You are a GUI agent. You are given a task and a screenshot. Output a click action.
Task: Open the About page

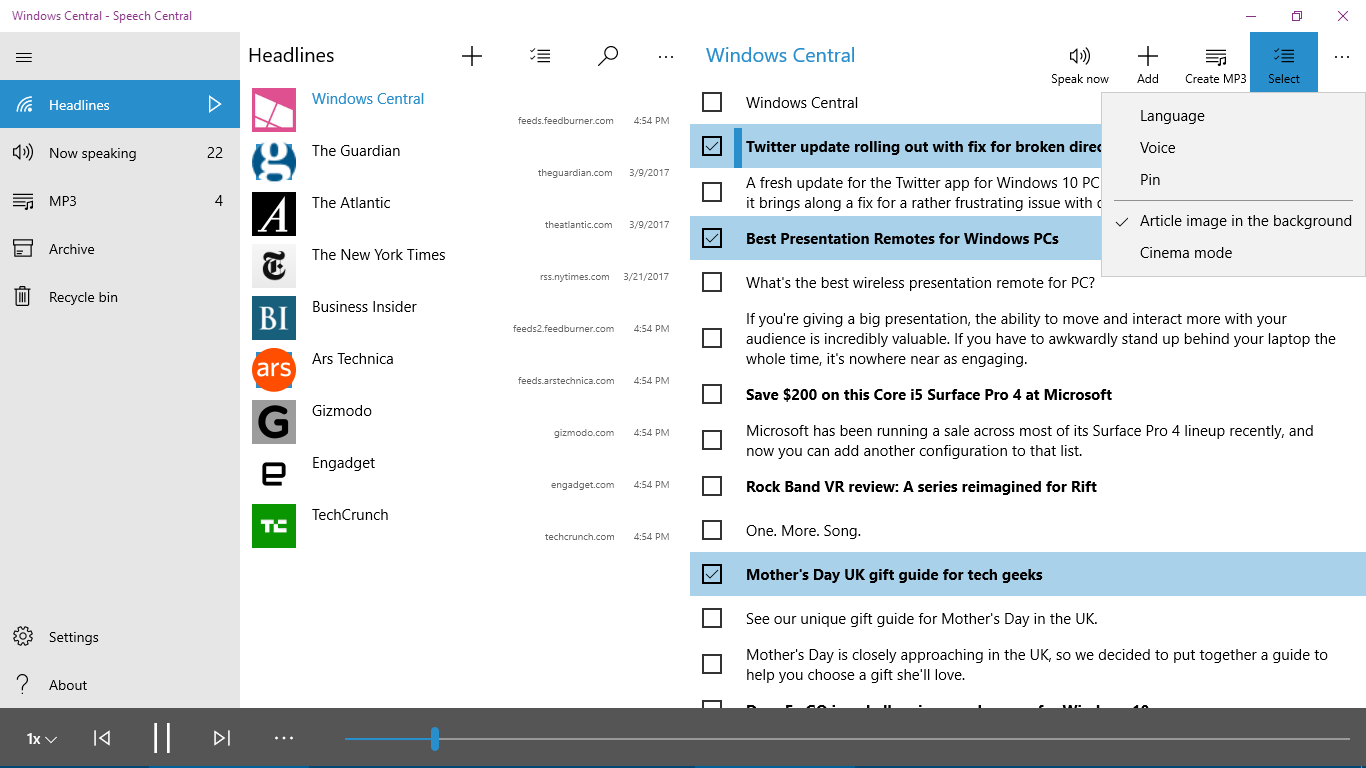pyautogui.click(x=120, y=685)
